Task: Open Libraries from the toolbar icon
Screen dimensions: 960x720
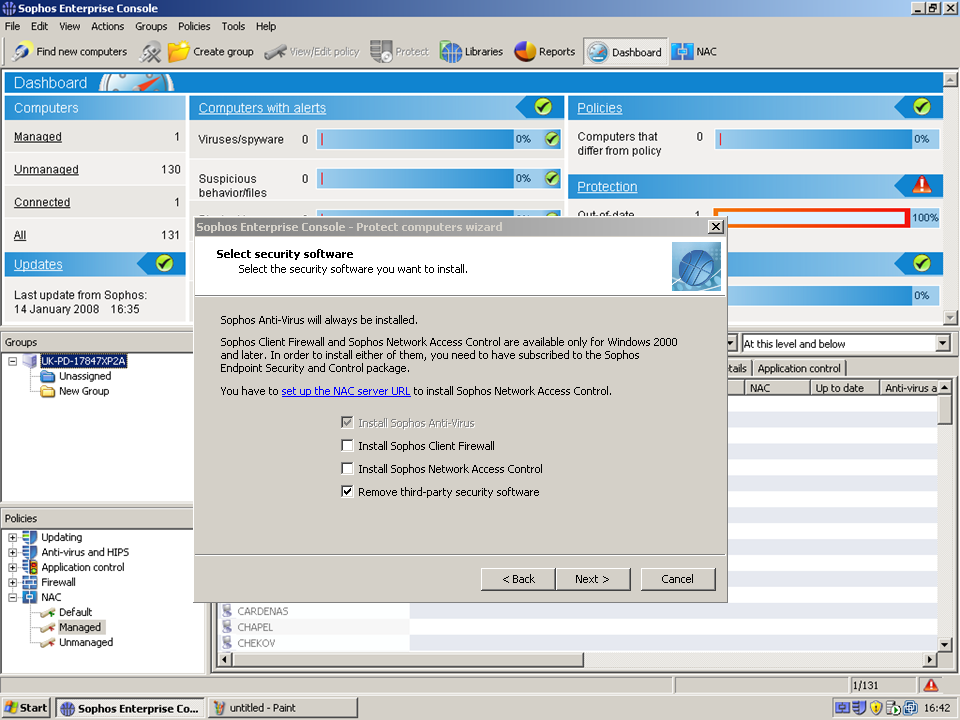Action: click(x=451, y=52)
